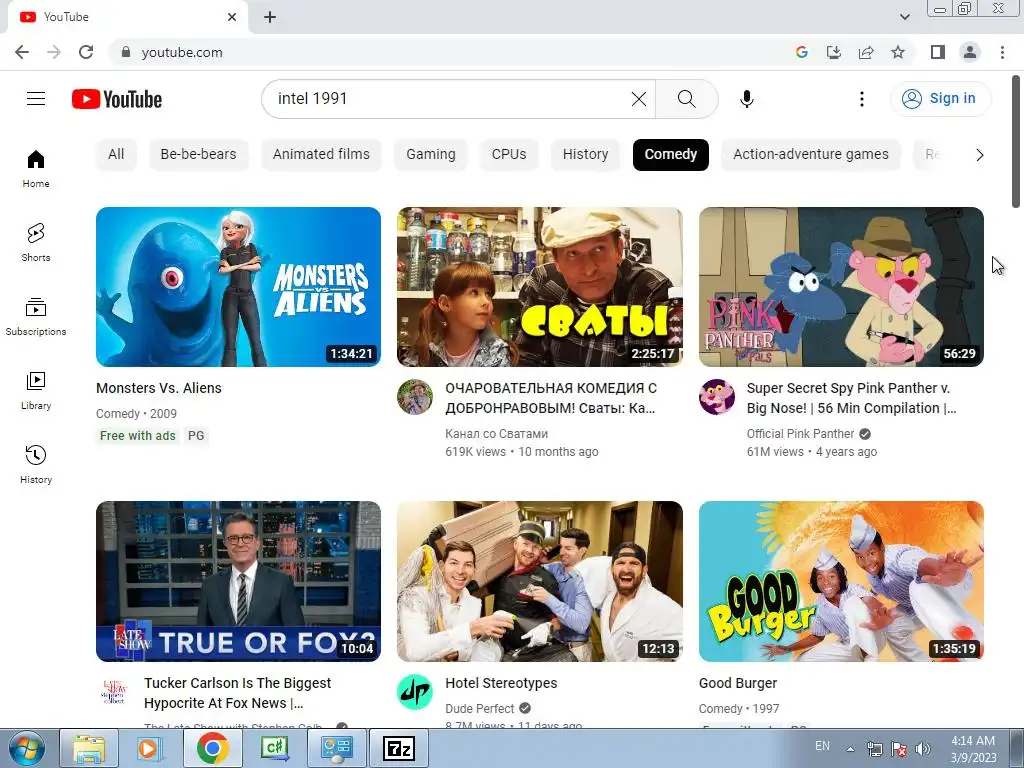Select the Action-adventure games chip

pos(810,155)
